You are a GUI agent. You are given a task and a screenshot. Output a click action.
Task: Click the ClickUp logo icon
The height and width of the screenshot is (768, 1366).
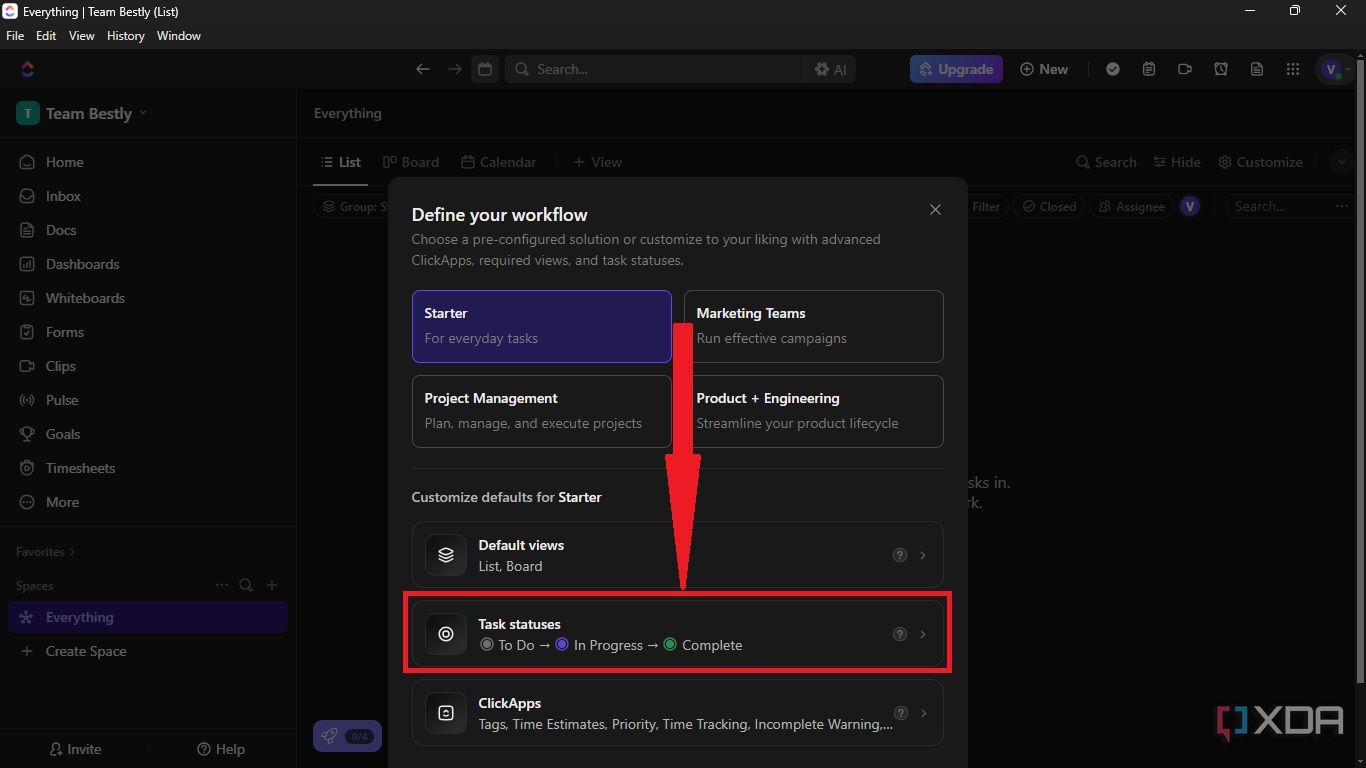click(28, 69)
